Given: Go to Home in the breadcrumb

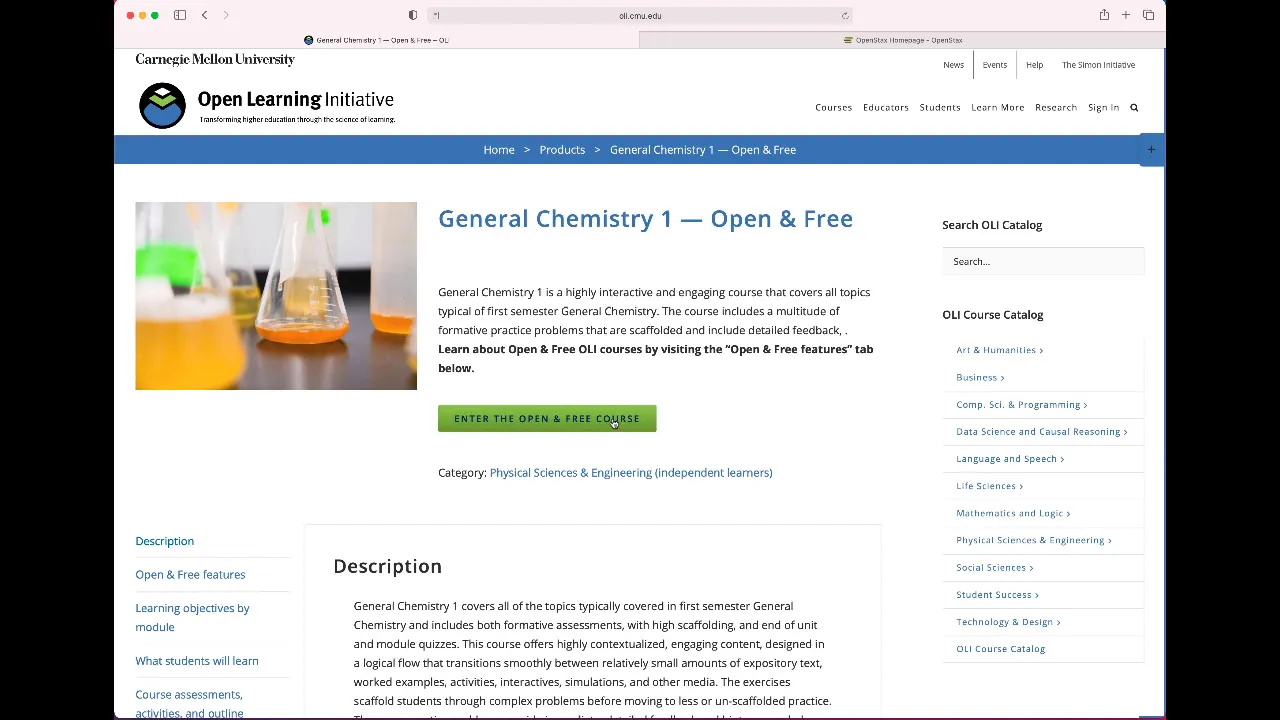Looking at the screenshot, I should (x=499, y=150).
